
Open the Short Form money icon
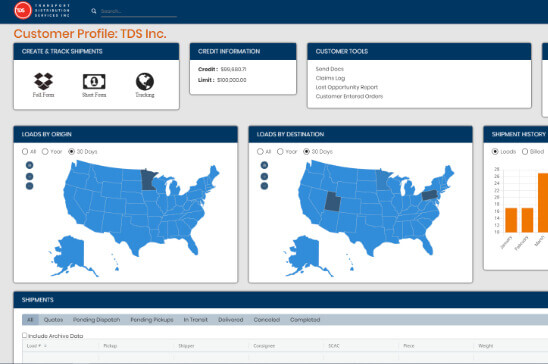pos(94,82)
